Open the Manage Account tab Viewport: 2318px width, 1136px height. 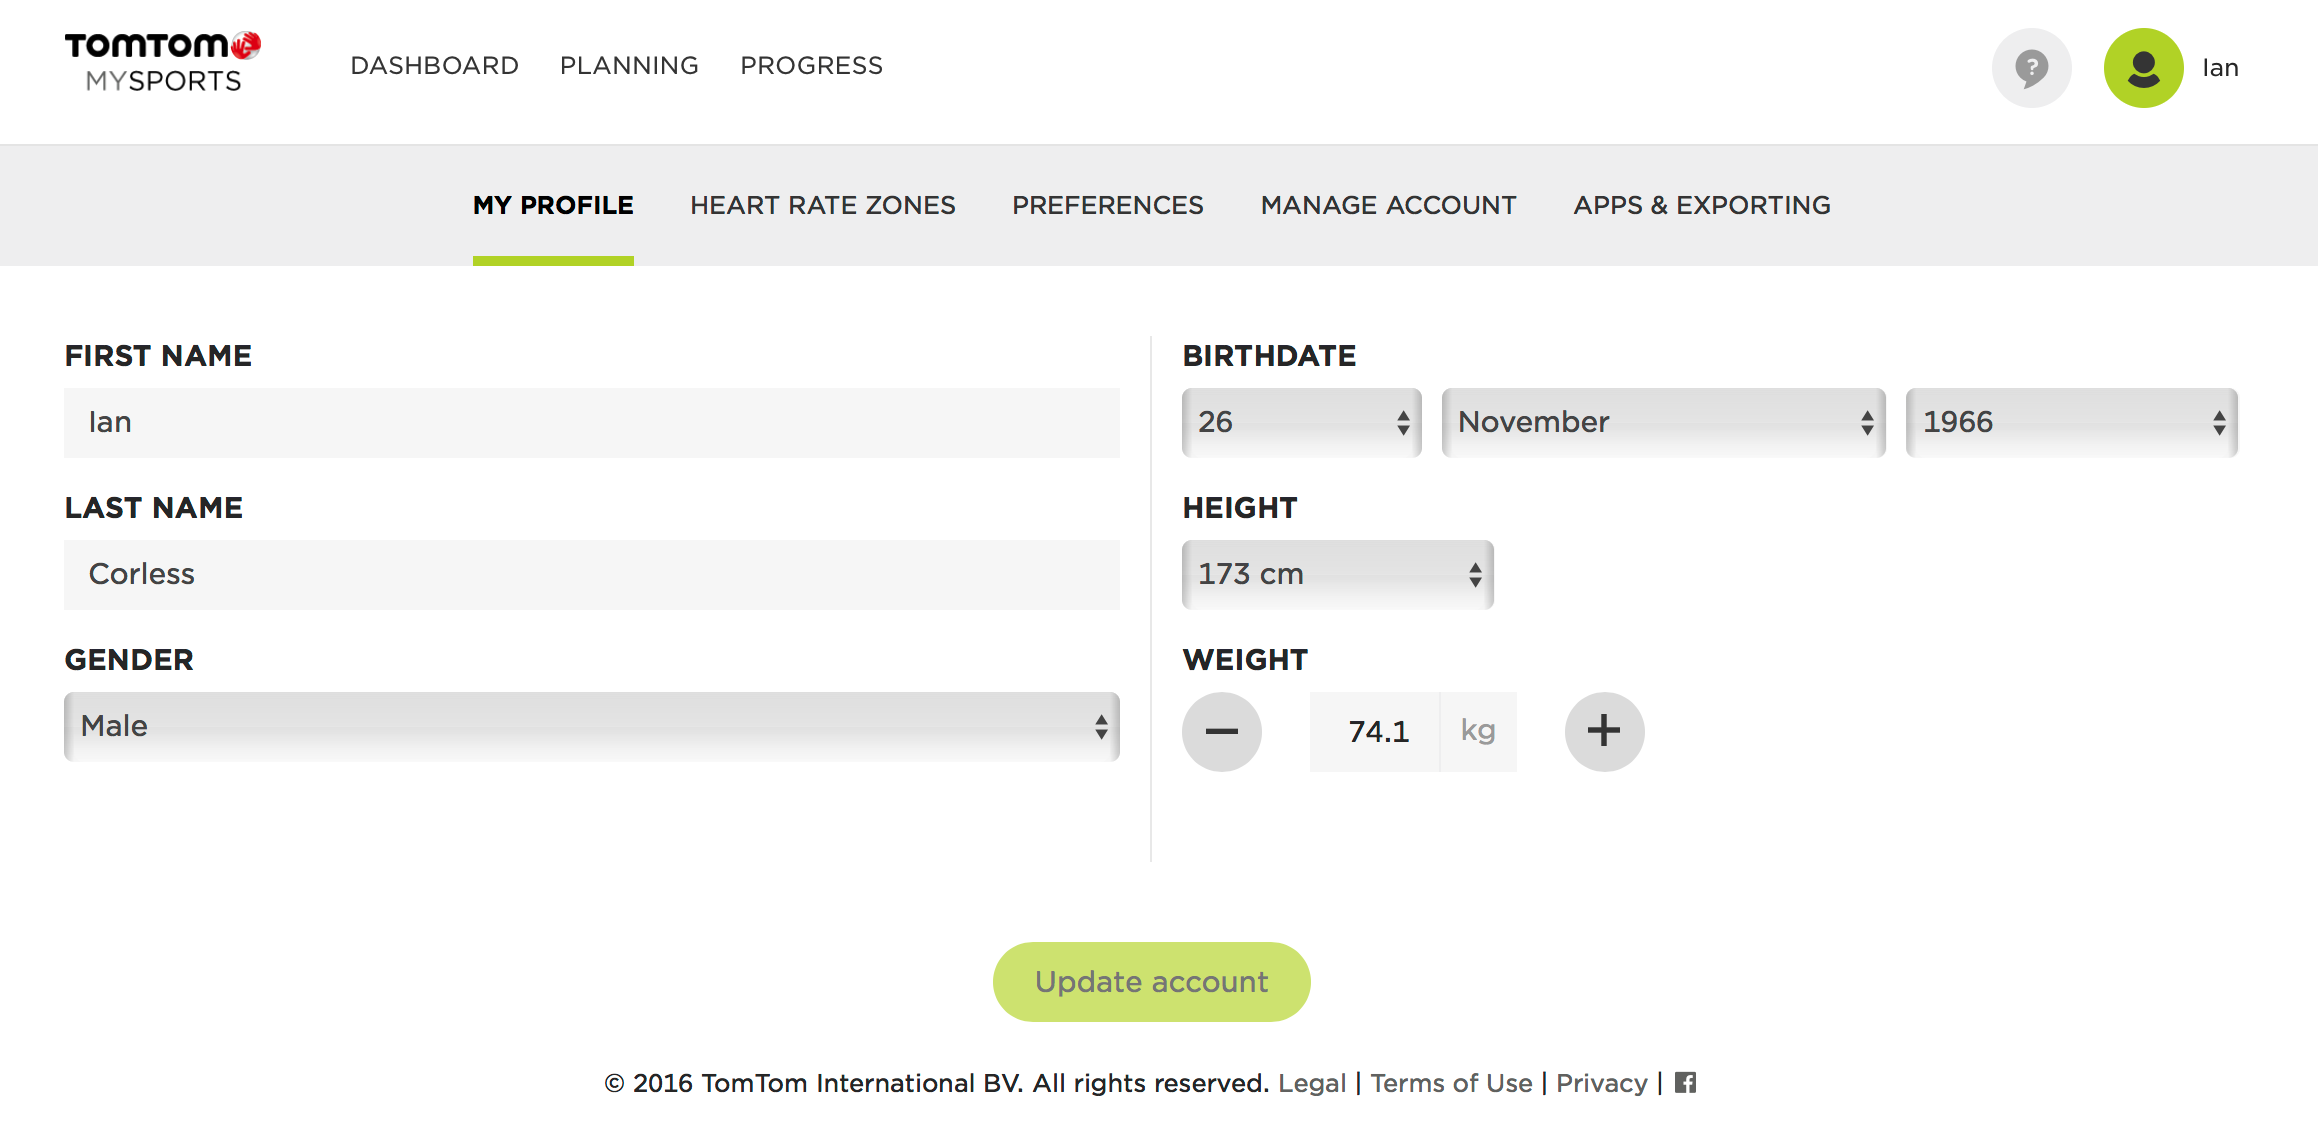coord(1389,205)
